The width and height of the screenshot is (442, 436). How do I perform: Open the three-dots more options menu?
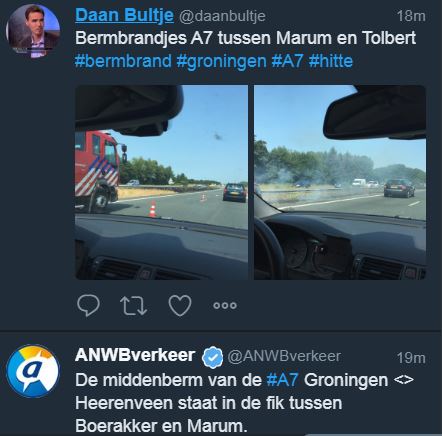225,305
